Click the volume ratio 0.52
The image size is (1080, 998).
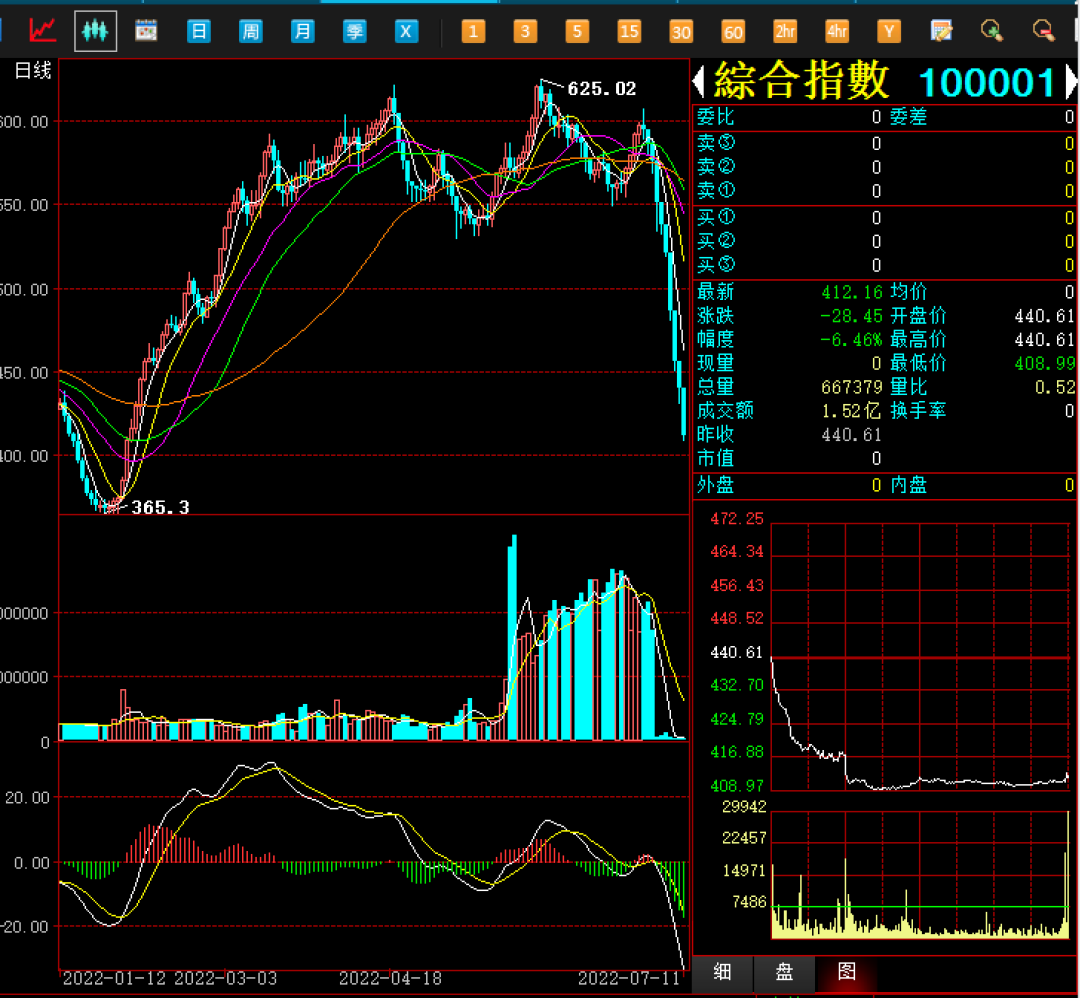[x=1055, y=387]
